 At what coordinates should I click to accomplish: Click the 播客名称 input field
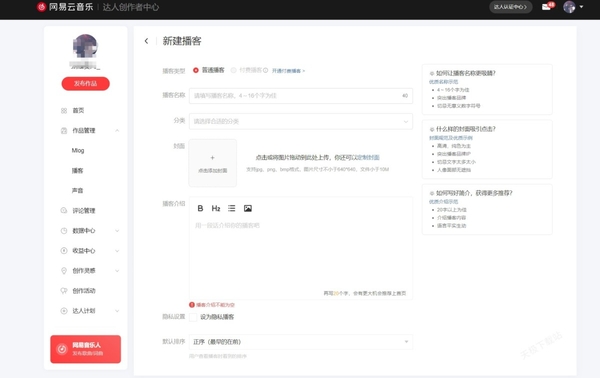[x=301, y=96]
